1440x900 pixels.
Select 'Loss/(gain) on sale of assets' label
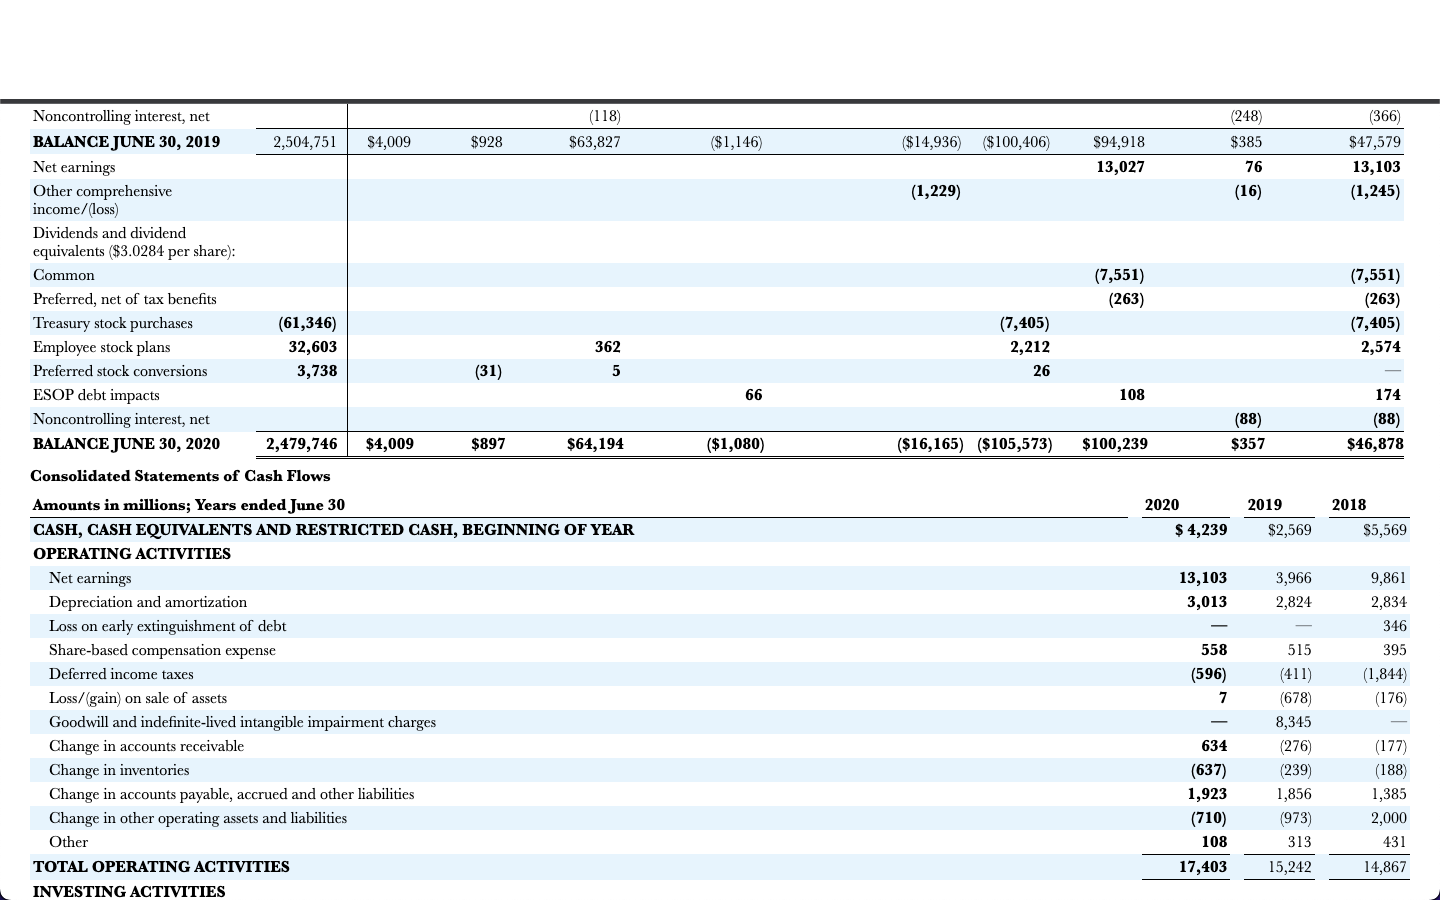pos(138,698)
